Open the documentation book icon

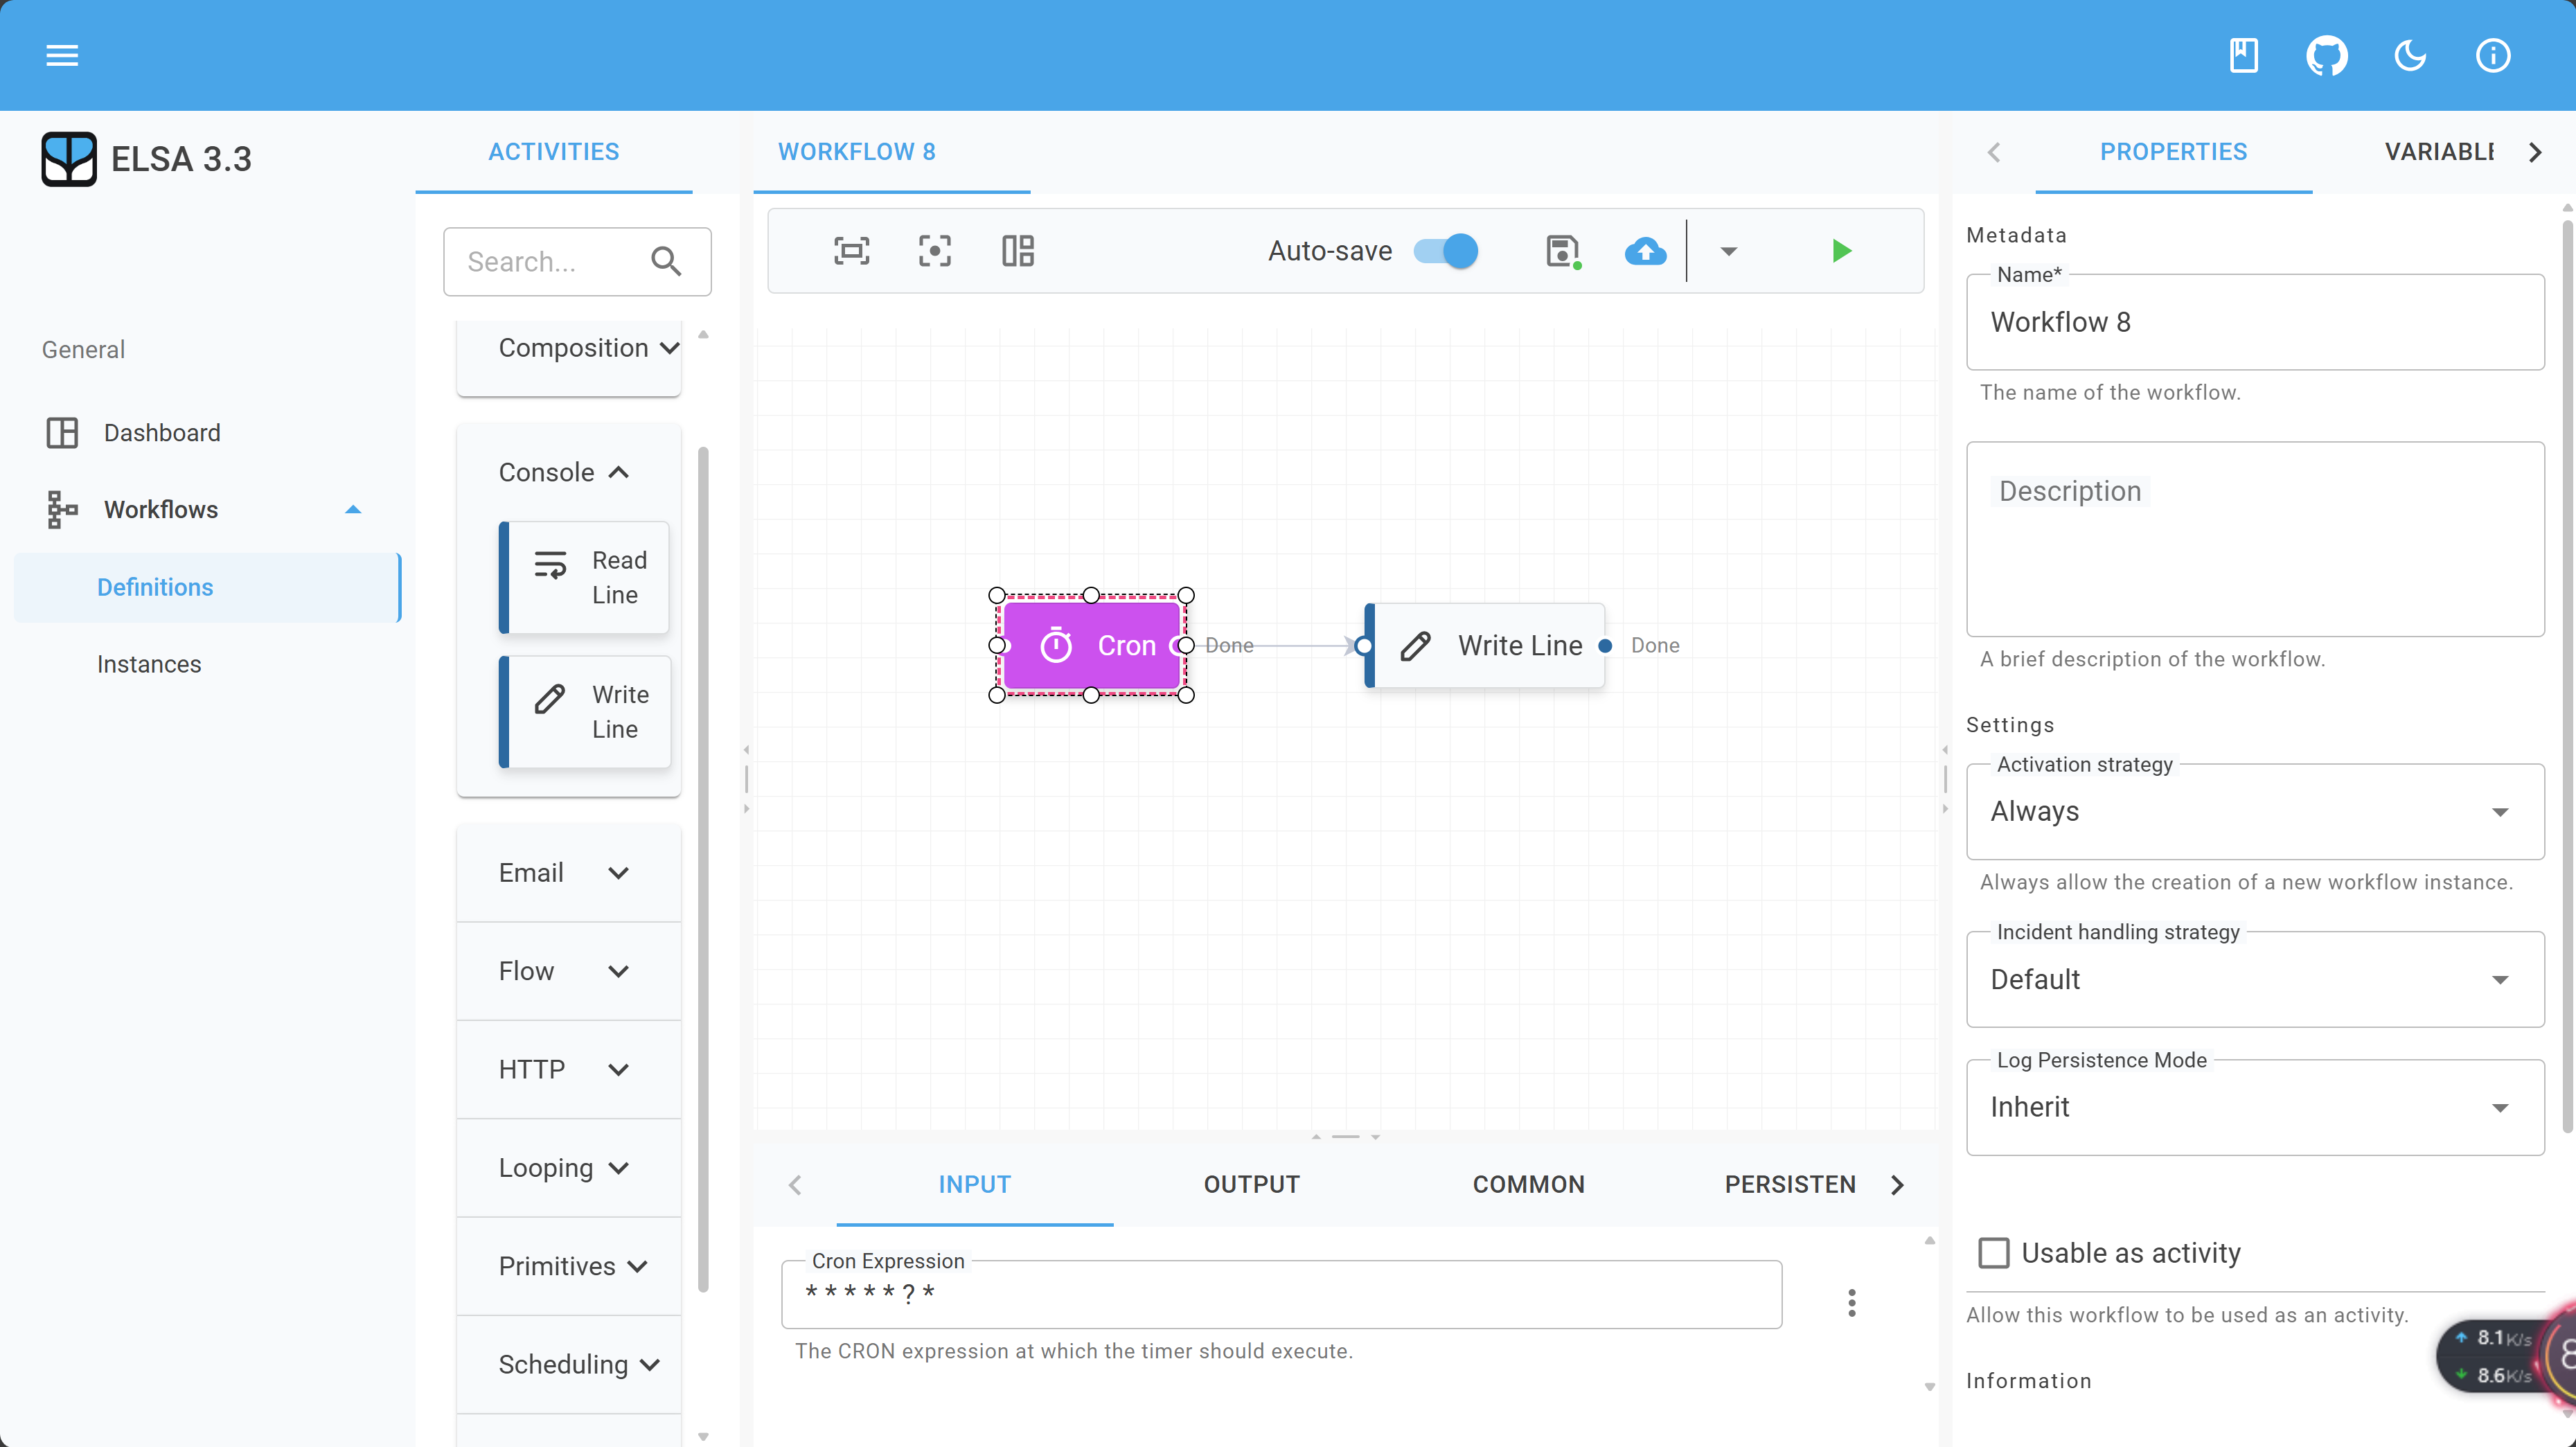(2243, 55)
